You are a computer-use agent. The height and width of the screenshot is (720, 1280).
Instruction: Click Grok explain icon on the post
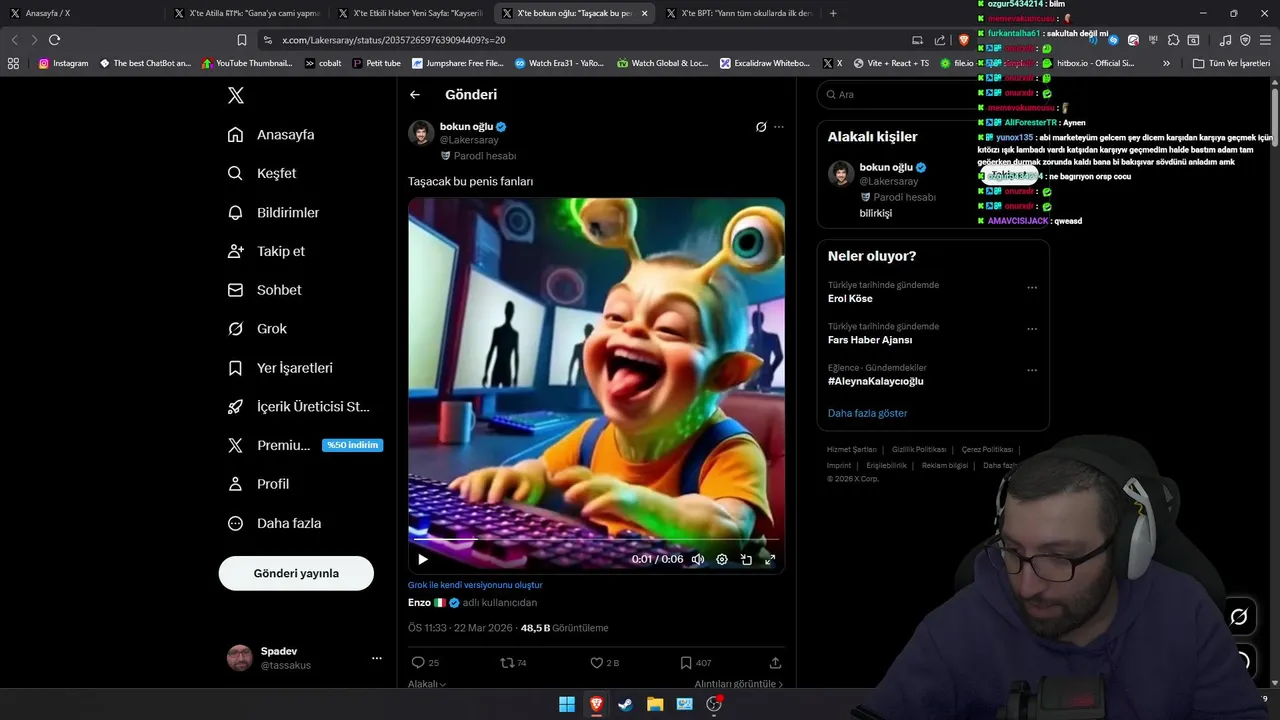pos(761,127)
